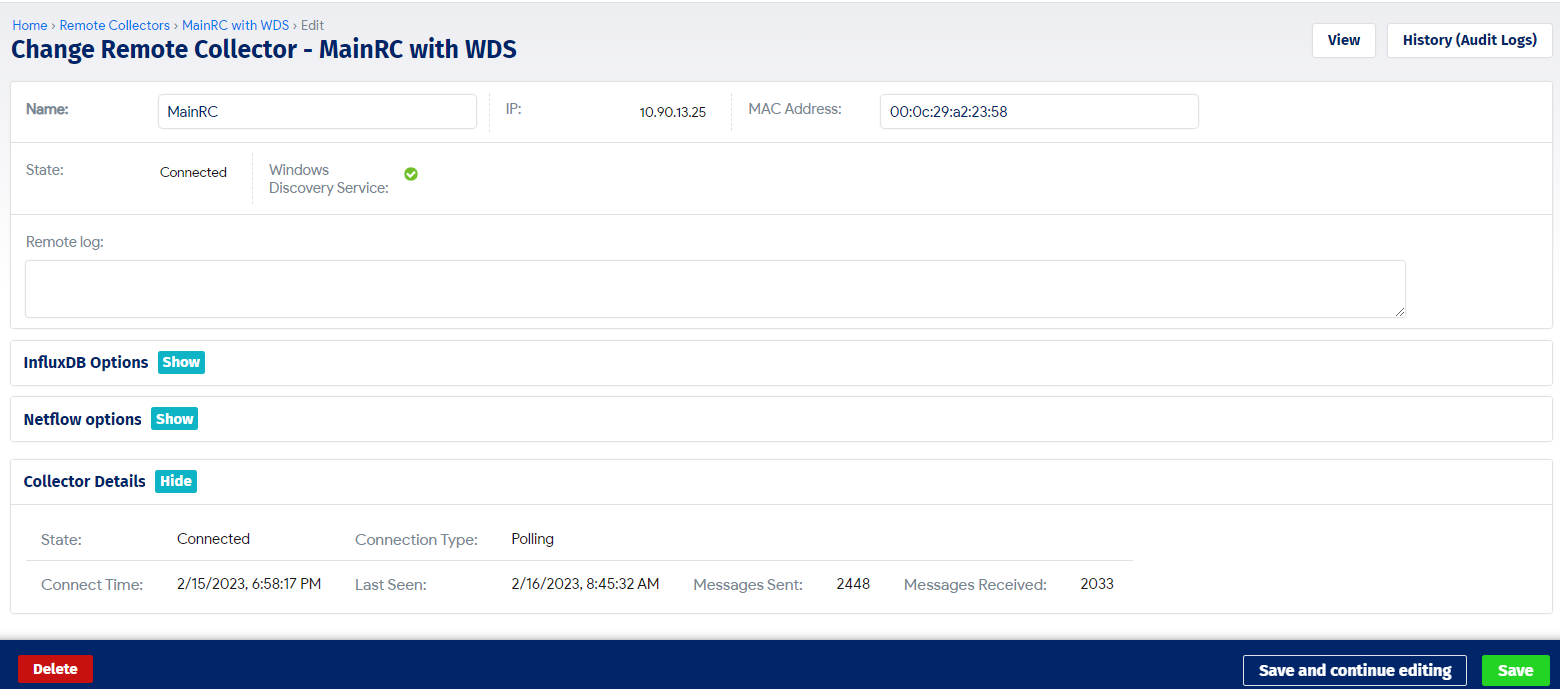Click the Collector Details heading text
This screenshot has height=689, width=1560.
click(x=85, y=481)
